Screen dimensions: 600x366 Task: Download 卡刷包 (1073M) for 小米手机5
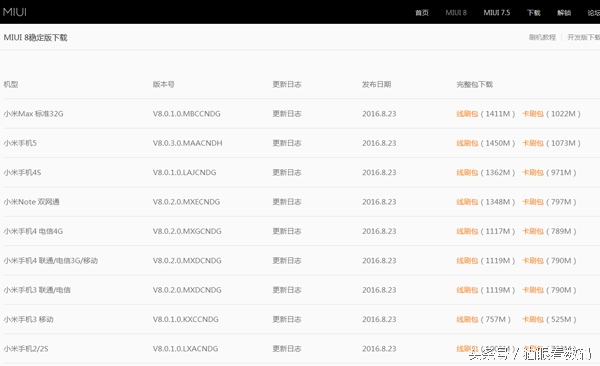coord(533,143)
